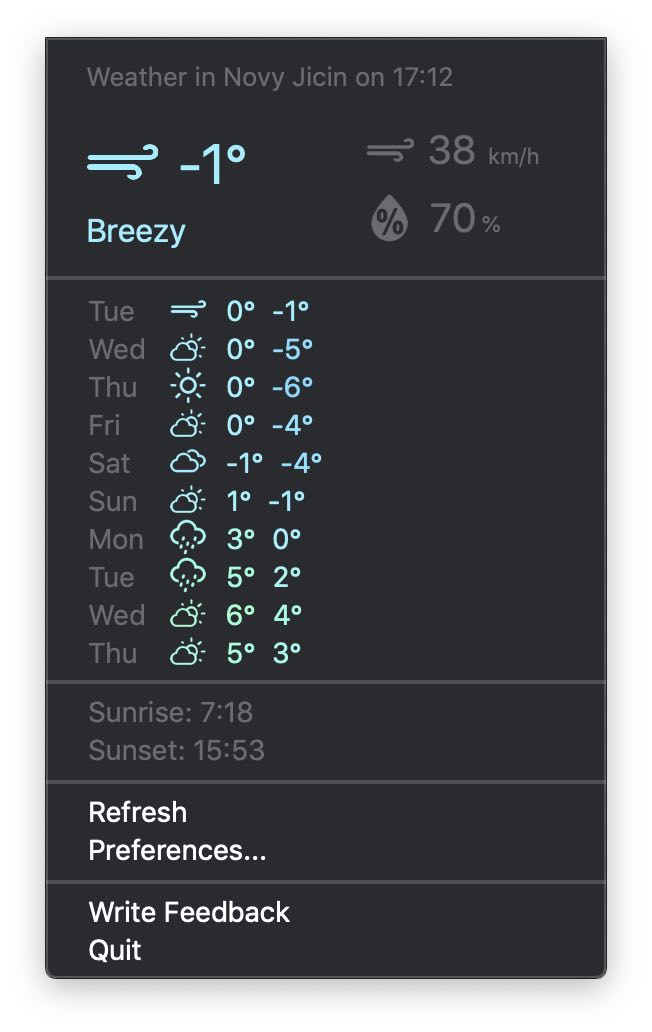Image resolution: width=652 pixels, height=1032 pixels.
Task: Select Refresh from the menu
Action: tap(138, 812)
